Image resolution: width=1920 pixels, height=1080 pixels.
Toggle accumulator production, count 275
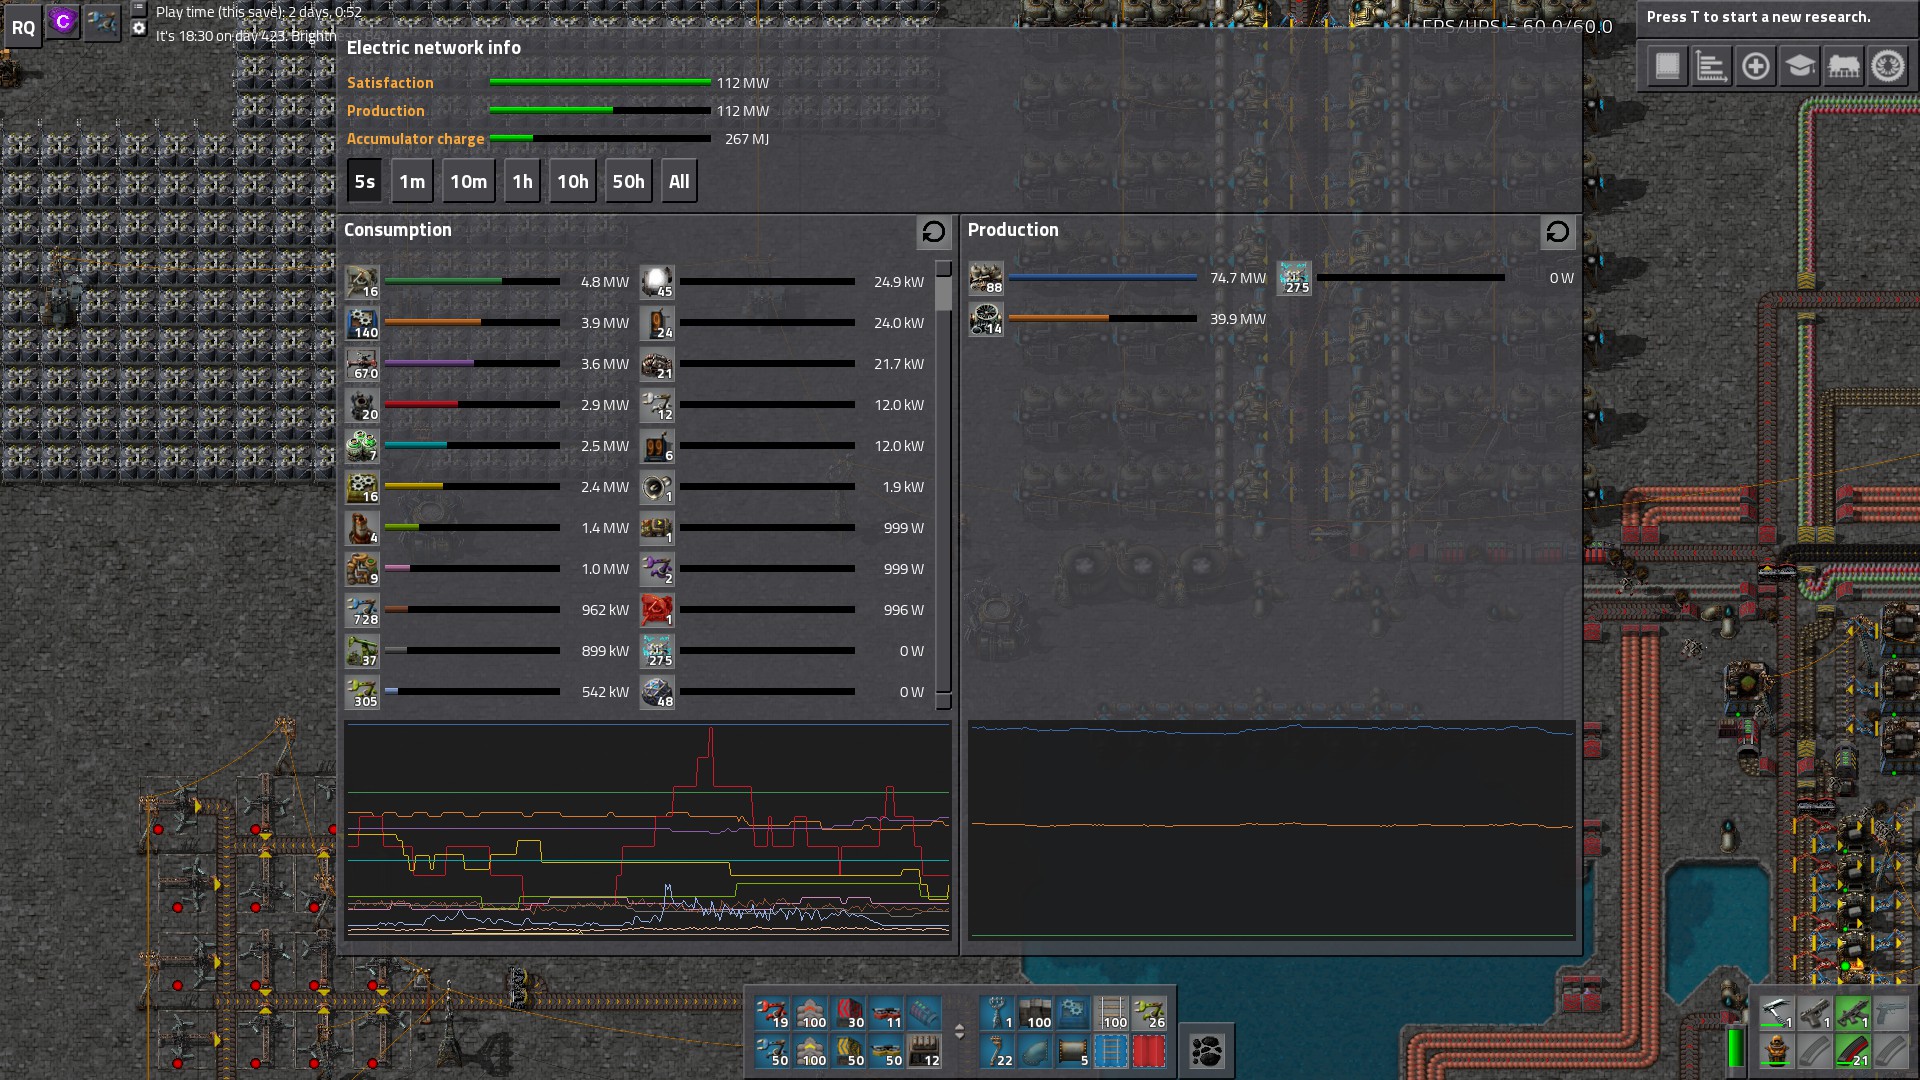click(x=1294, y=278)
